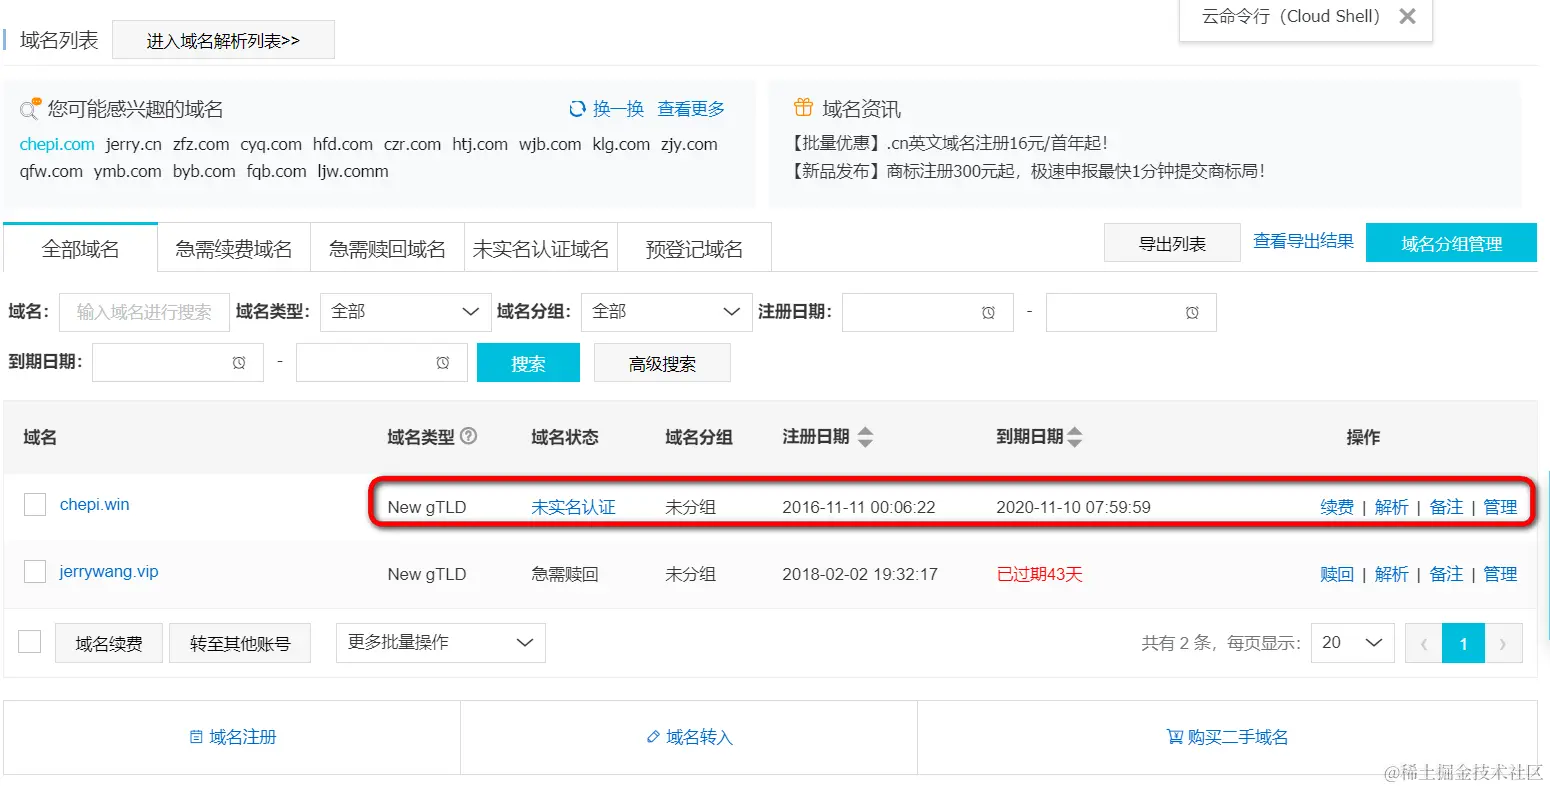The width and height of the screenshot is (1550, 789).
Task: Click the search magnifier icon beside 您可能感兴趣的域名
Action: coord(30,108)
